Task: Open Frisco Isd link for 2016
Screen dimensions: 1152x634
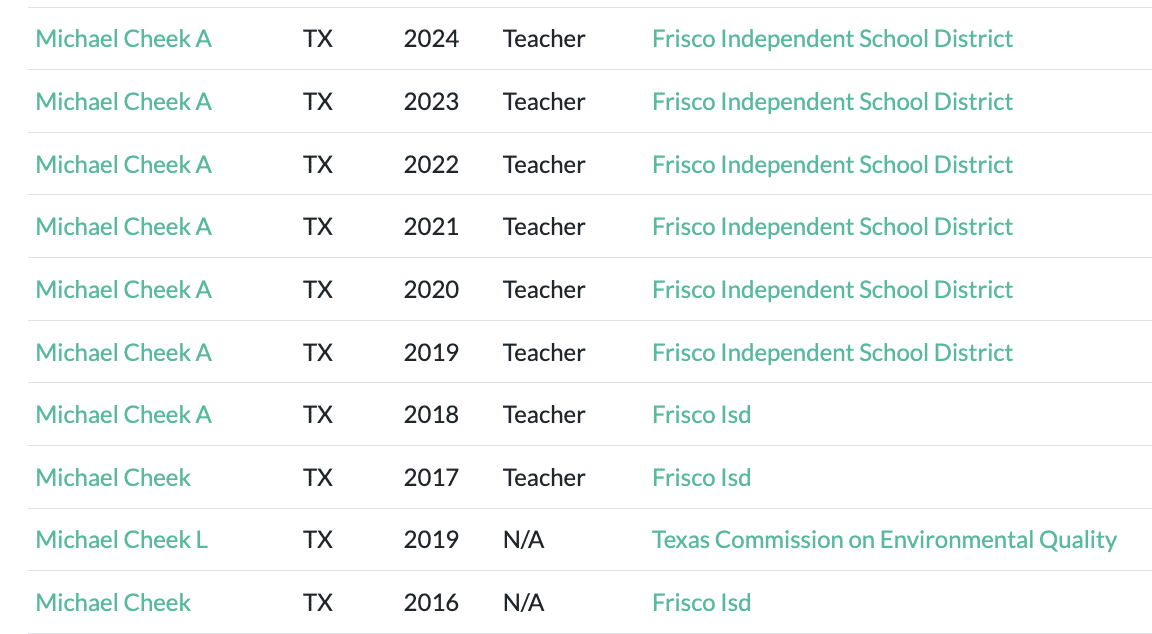Action: (701, 603)
